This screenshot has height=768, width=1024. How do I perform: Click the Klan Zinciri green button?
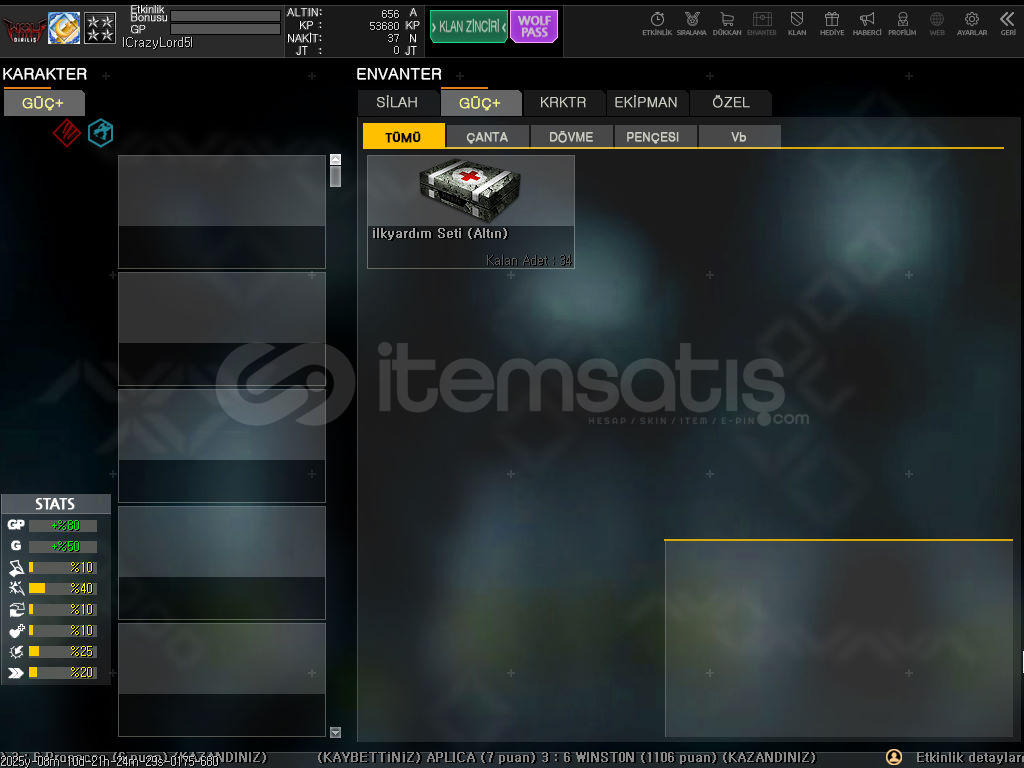[468, 26]
